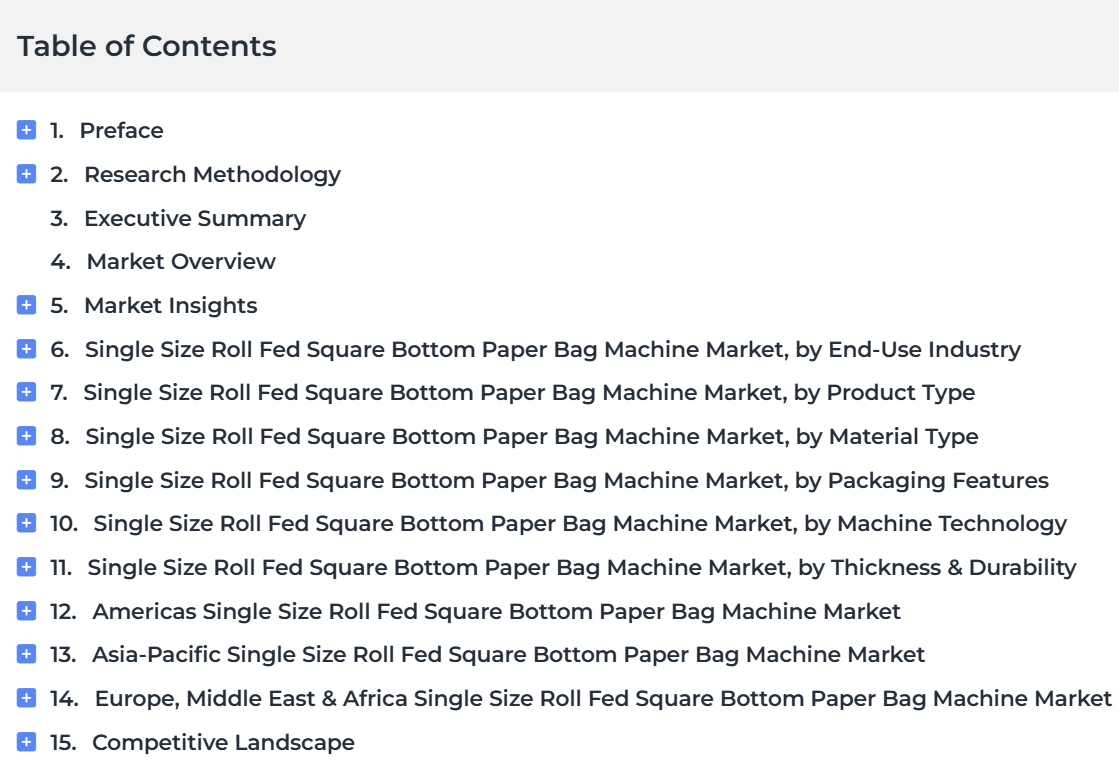This screenshot has height=783, width=1119.
Task: Expand the Preface section plus icon
Action: point(26,130)
